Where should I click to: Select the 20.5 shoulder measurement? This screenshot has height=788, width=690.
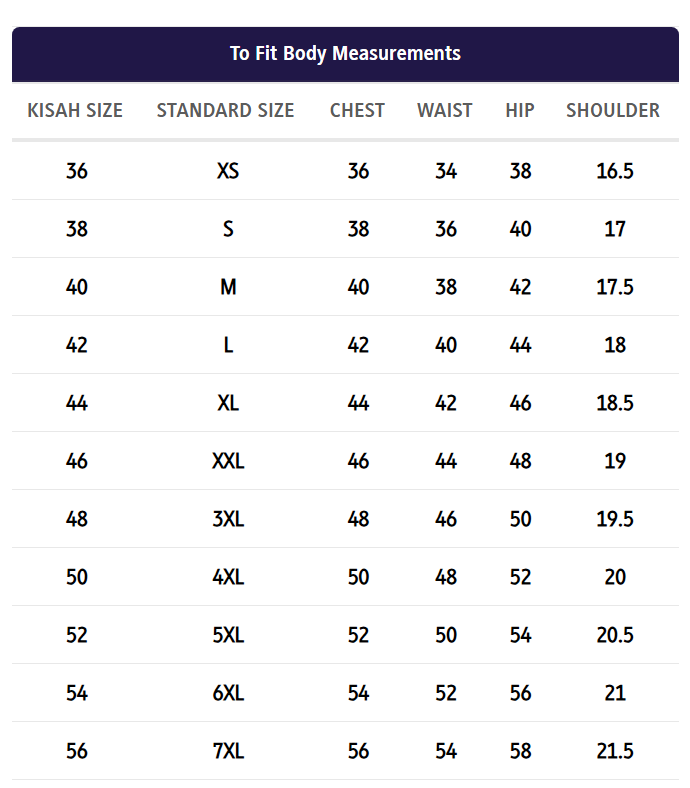click(x=614, y=635)
